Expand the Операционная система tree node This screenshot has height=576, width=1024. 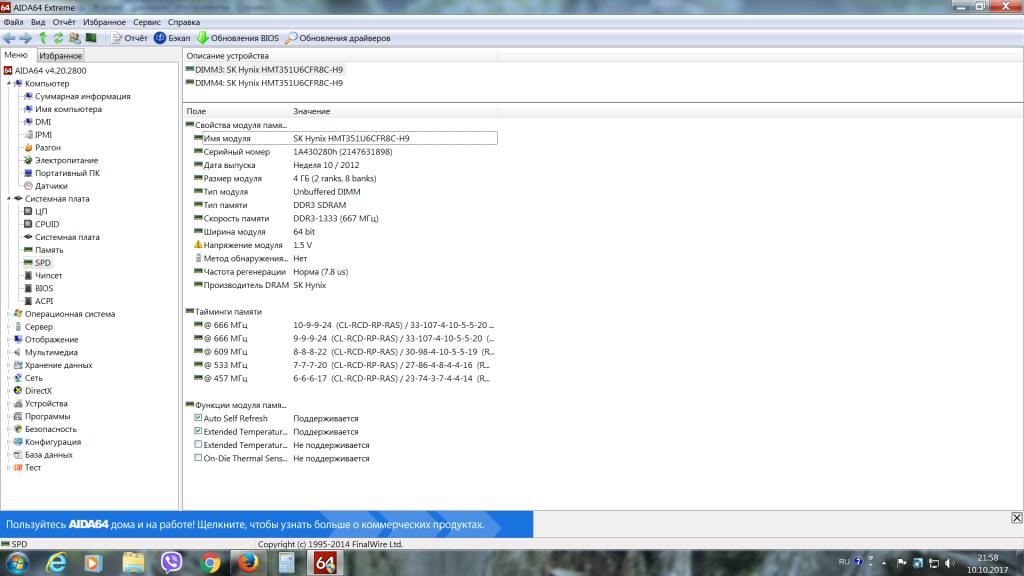[8, 314]
